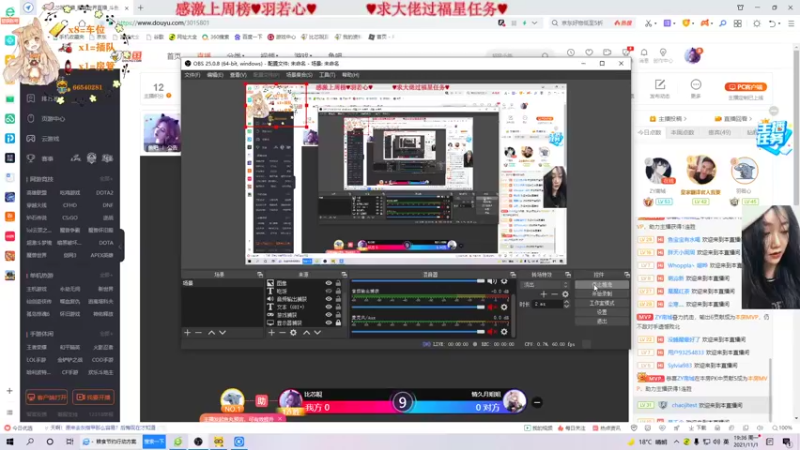Open gear for 麦克风/Aux mixer channel
This screenshot has width=800, height=450.
tap(504, 332)
